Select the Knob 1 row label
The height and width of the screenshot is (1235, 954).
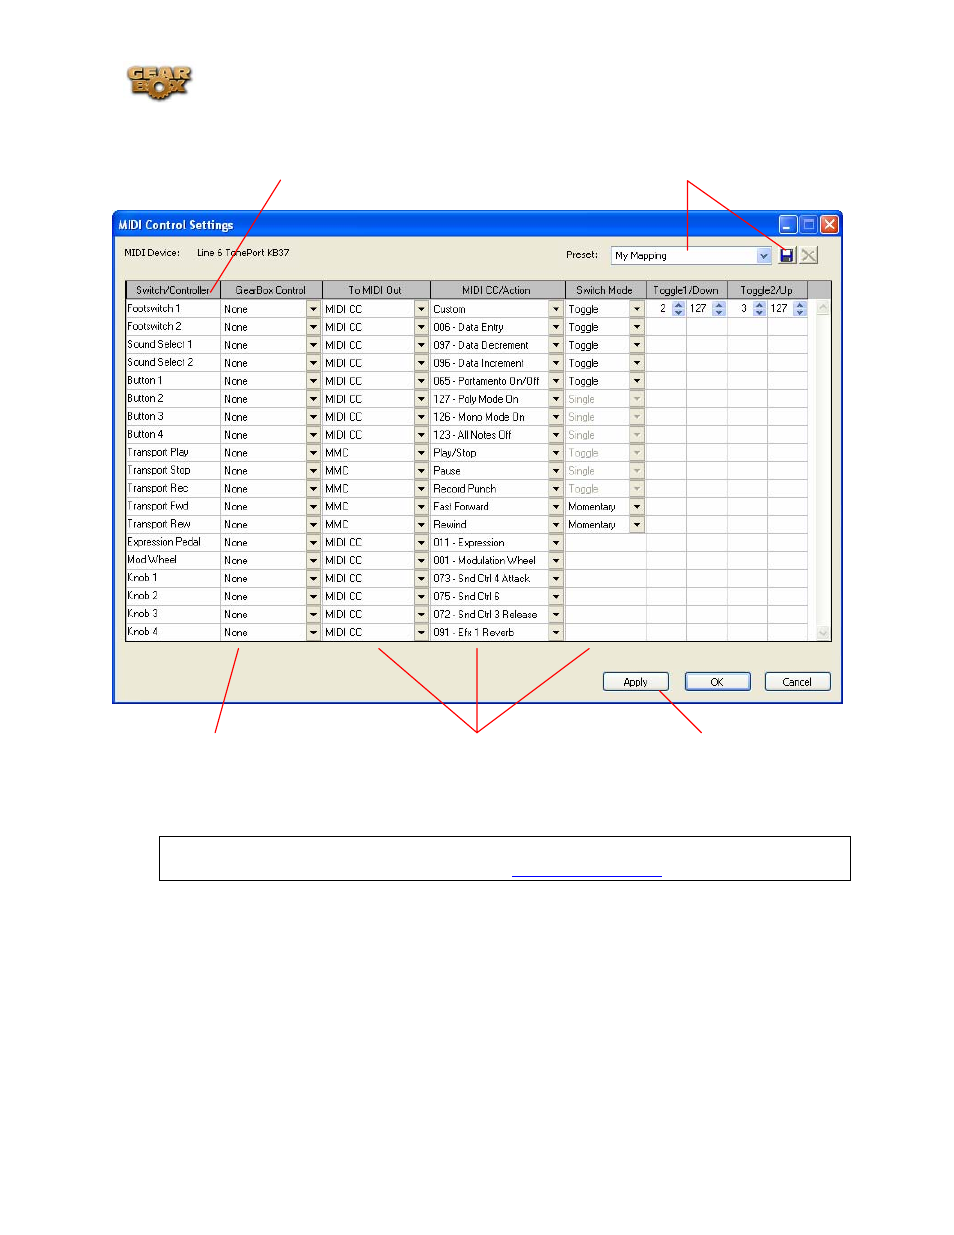tap(142, 579)
